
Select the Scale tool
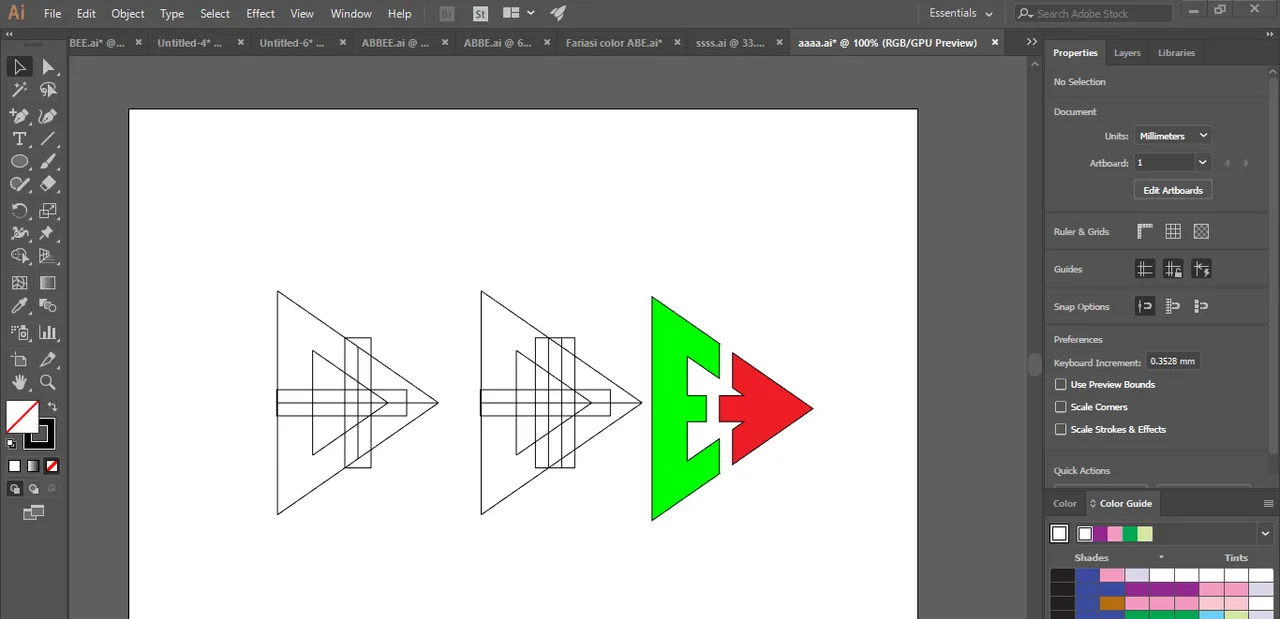tap(48, 210)
